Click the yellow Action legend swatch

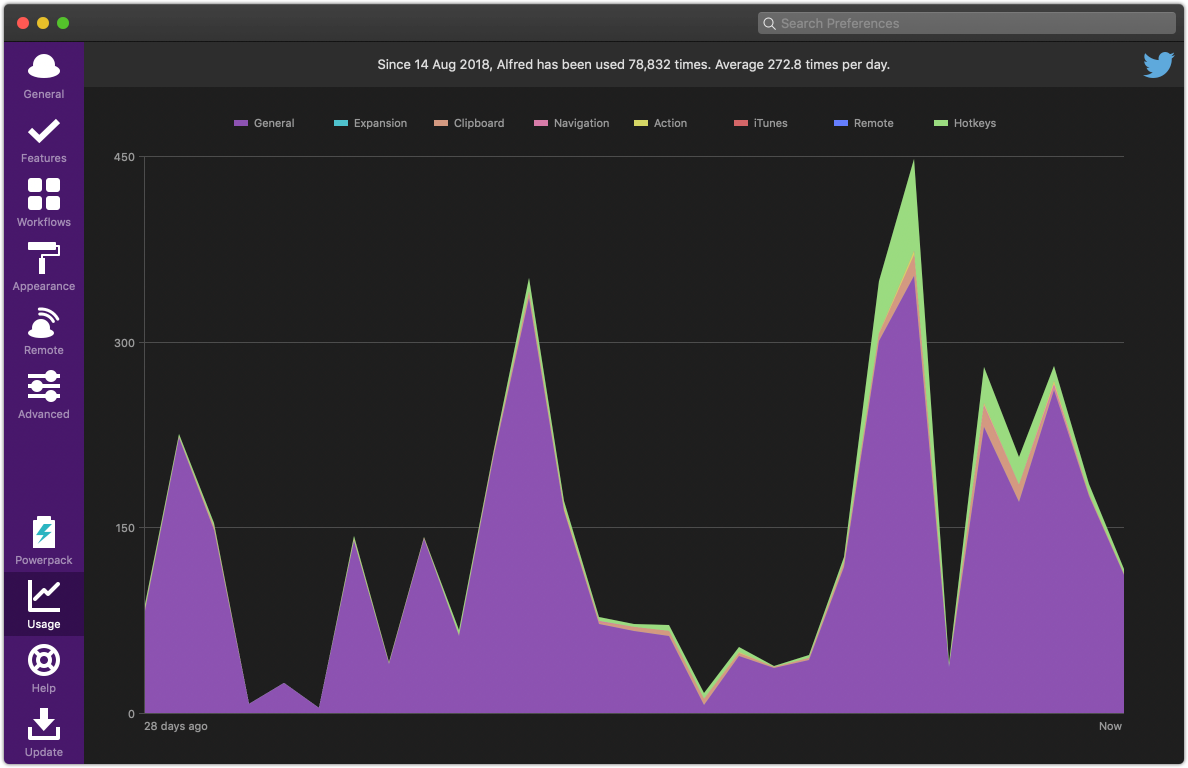pyautogui.click(x=641, y=123)
